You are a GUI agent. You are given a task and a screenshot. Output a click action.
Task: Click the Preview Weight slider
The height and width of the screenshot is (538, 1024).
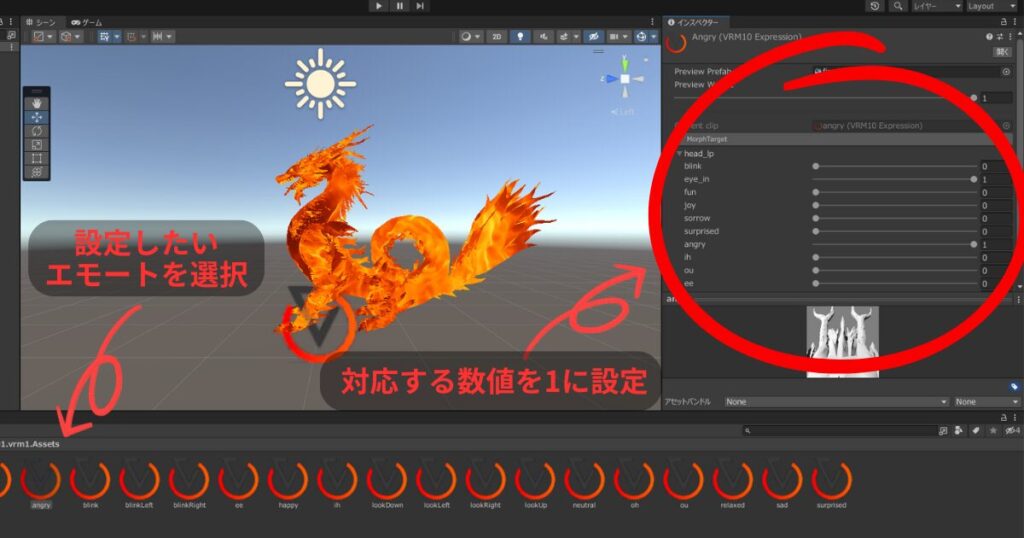[824, 98]
